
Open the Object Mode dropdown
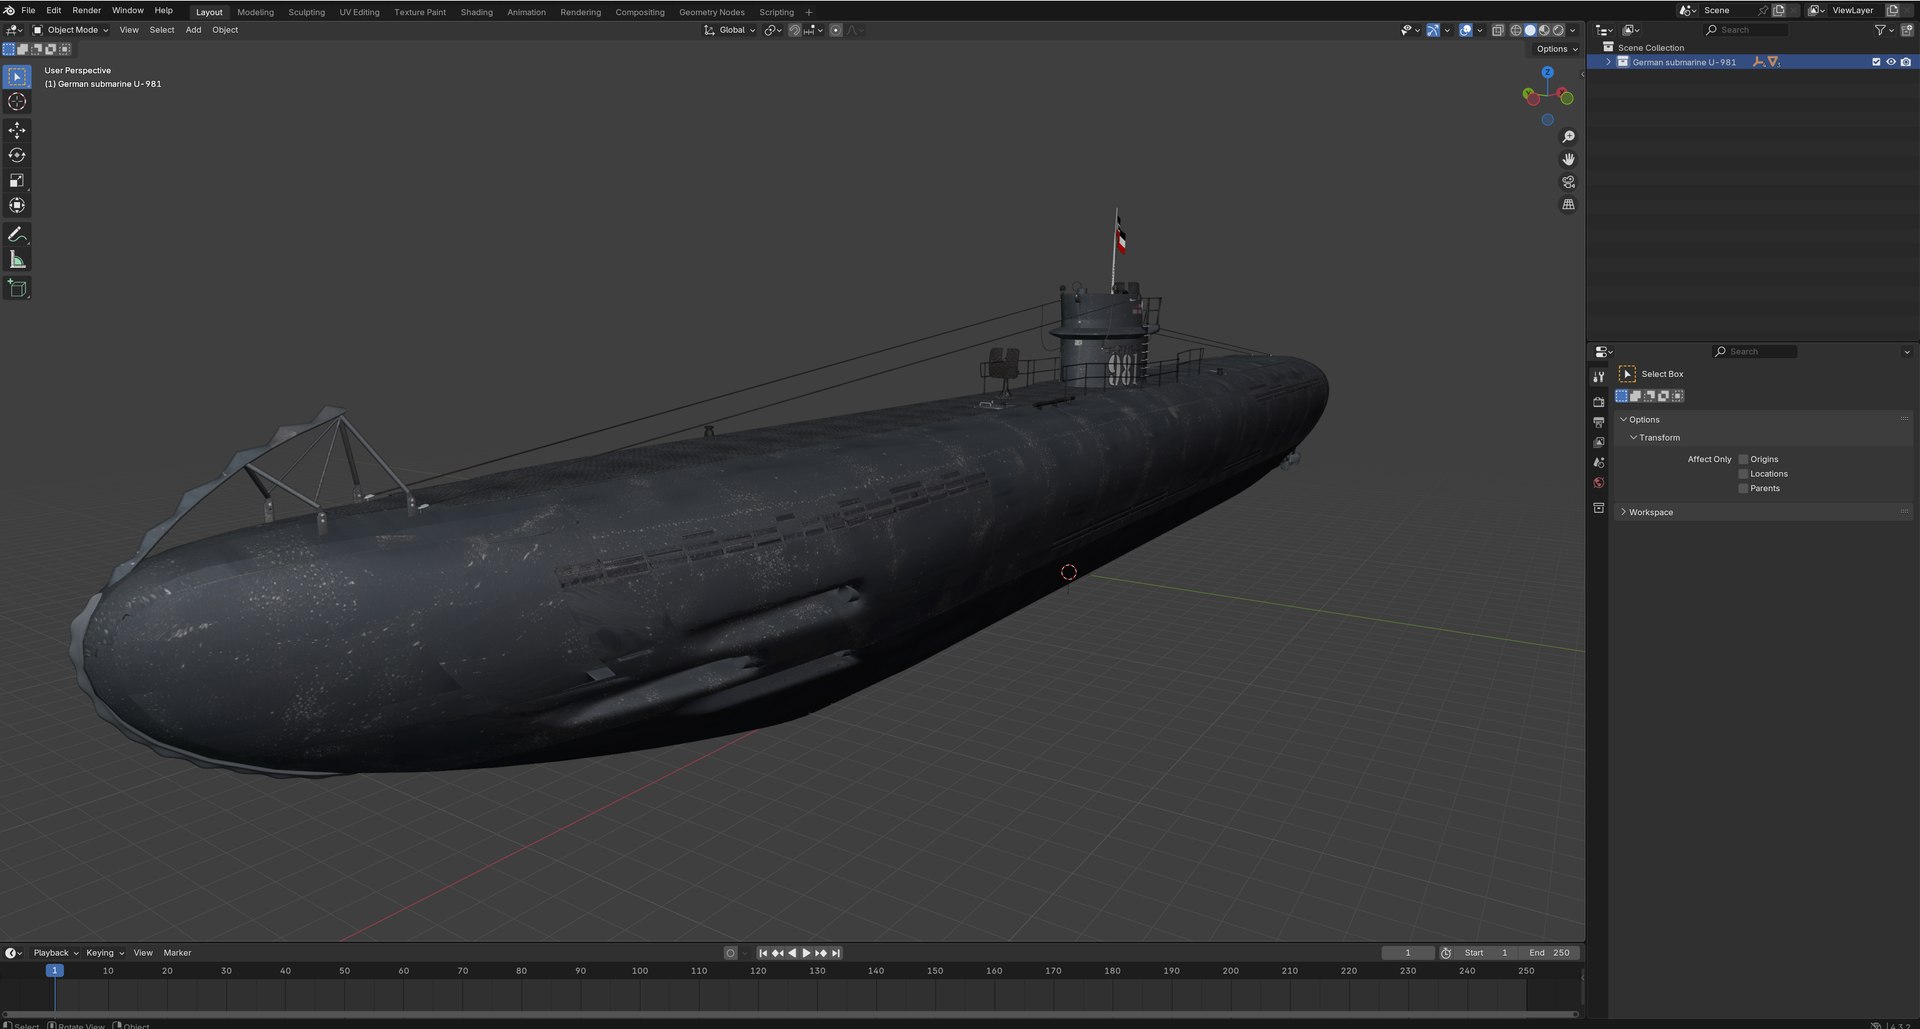(x=71, y=30)
